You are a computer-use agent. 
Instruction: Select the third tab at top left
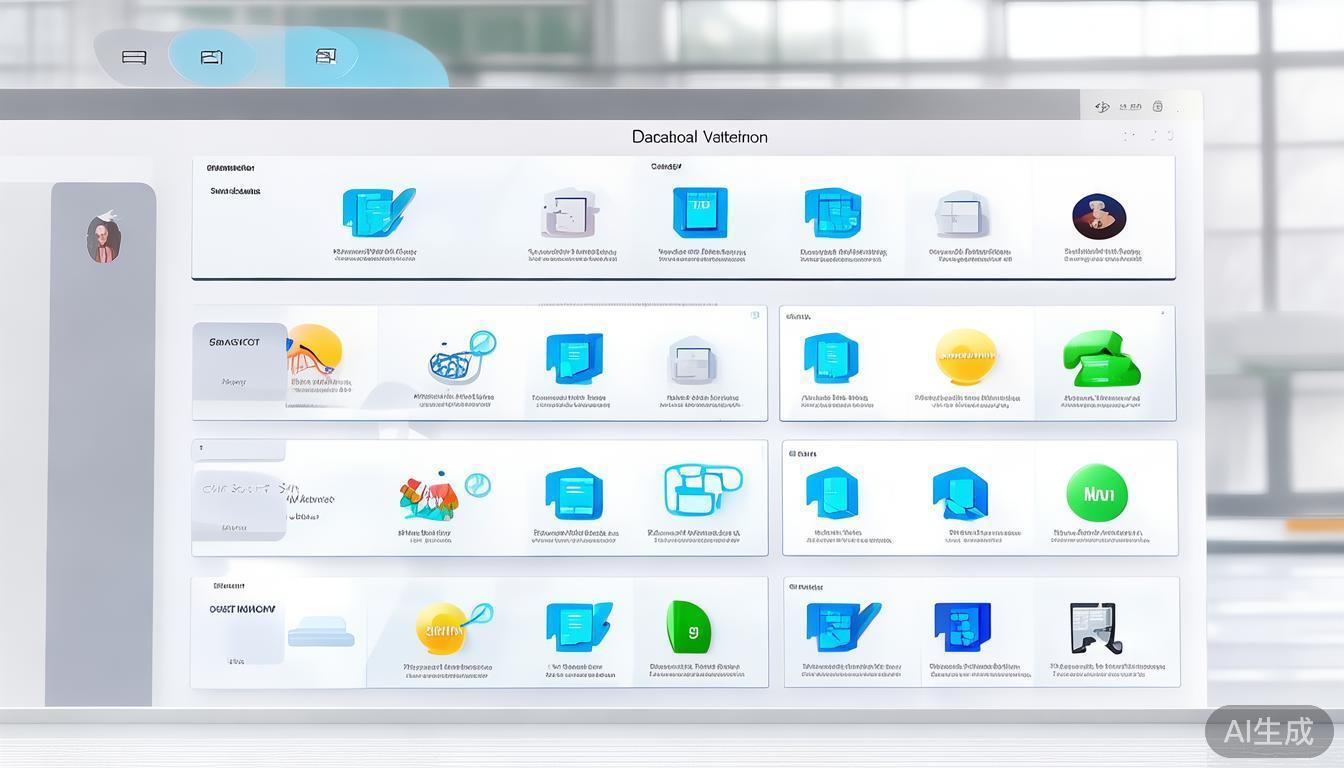(325, 56)
